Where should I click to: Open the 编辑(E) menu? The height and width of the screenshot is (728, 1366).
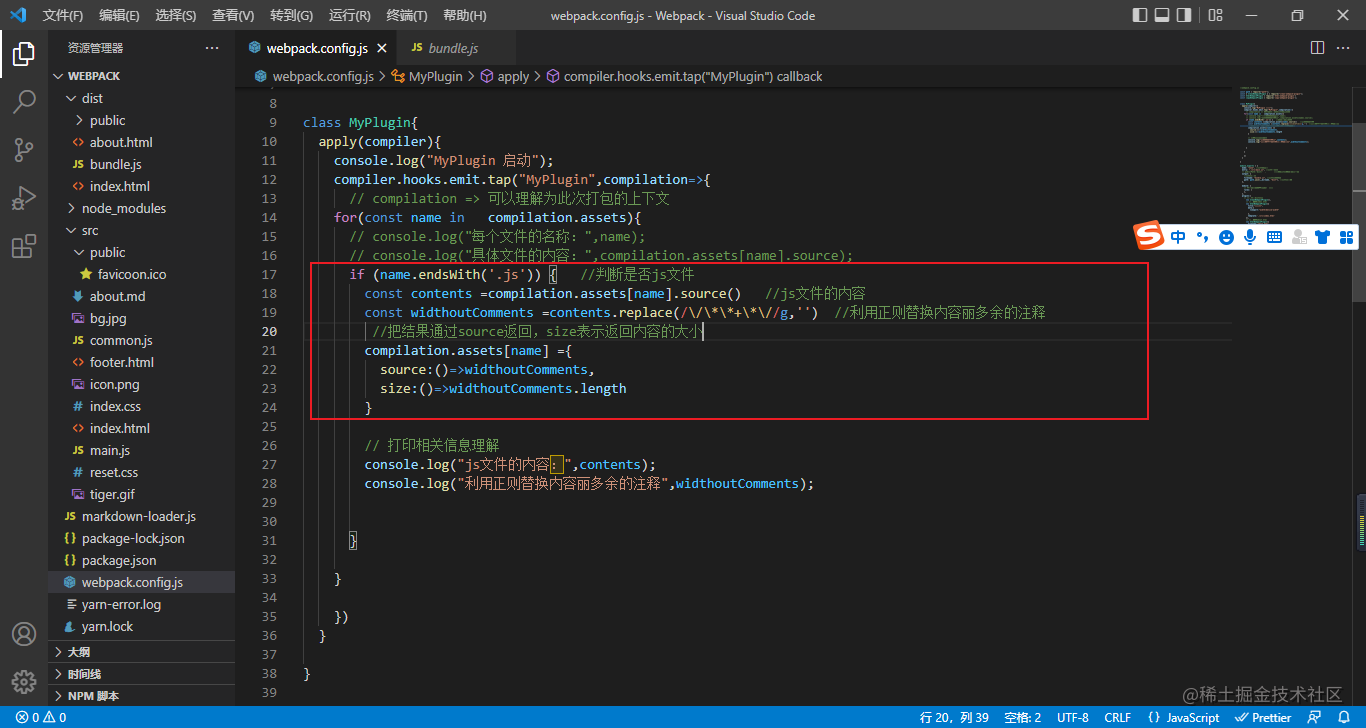119,15
